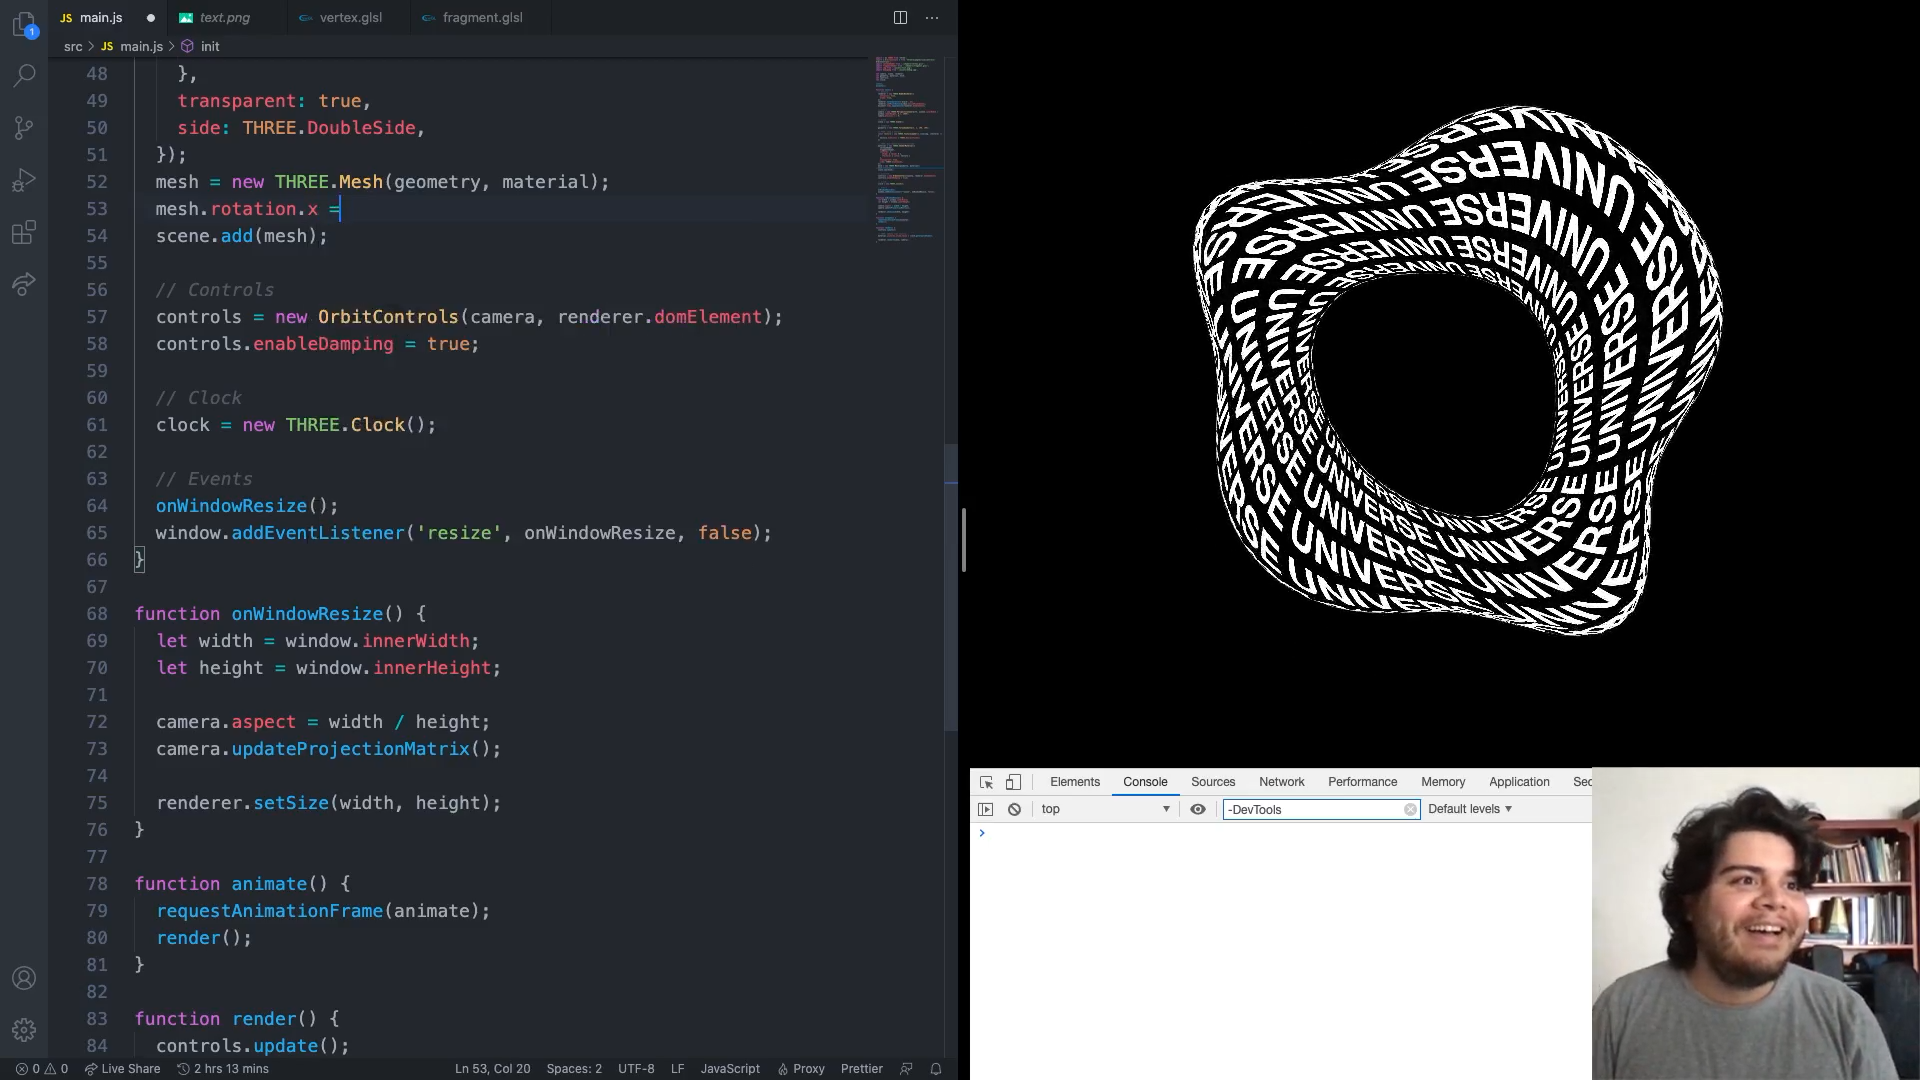Click the split editor right icon
The image size is (1920, 1080).
(x=900, y=18)
